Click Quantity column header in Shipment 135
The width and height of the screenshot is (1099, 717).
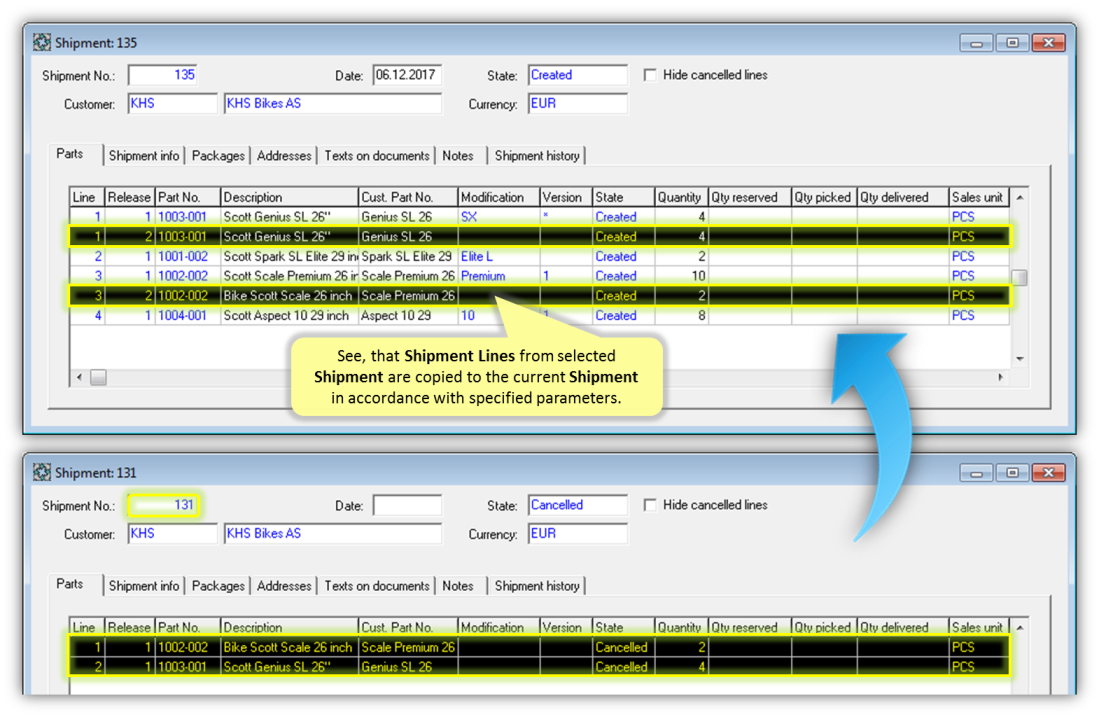[x=681, y=198]
